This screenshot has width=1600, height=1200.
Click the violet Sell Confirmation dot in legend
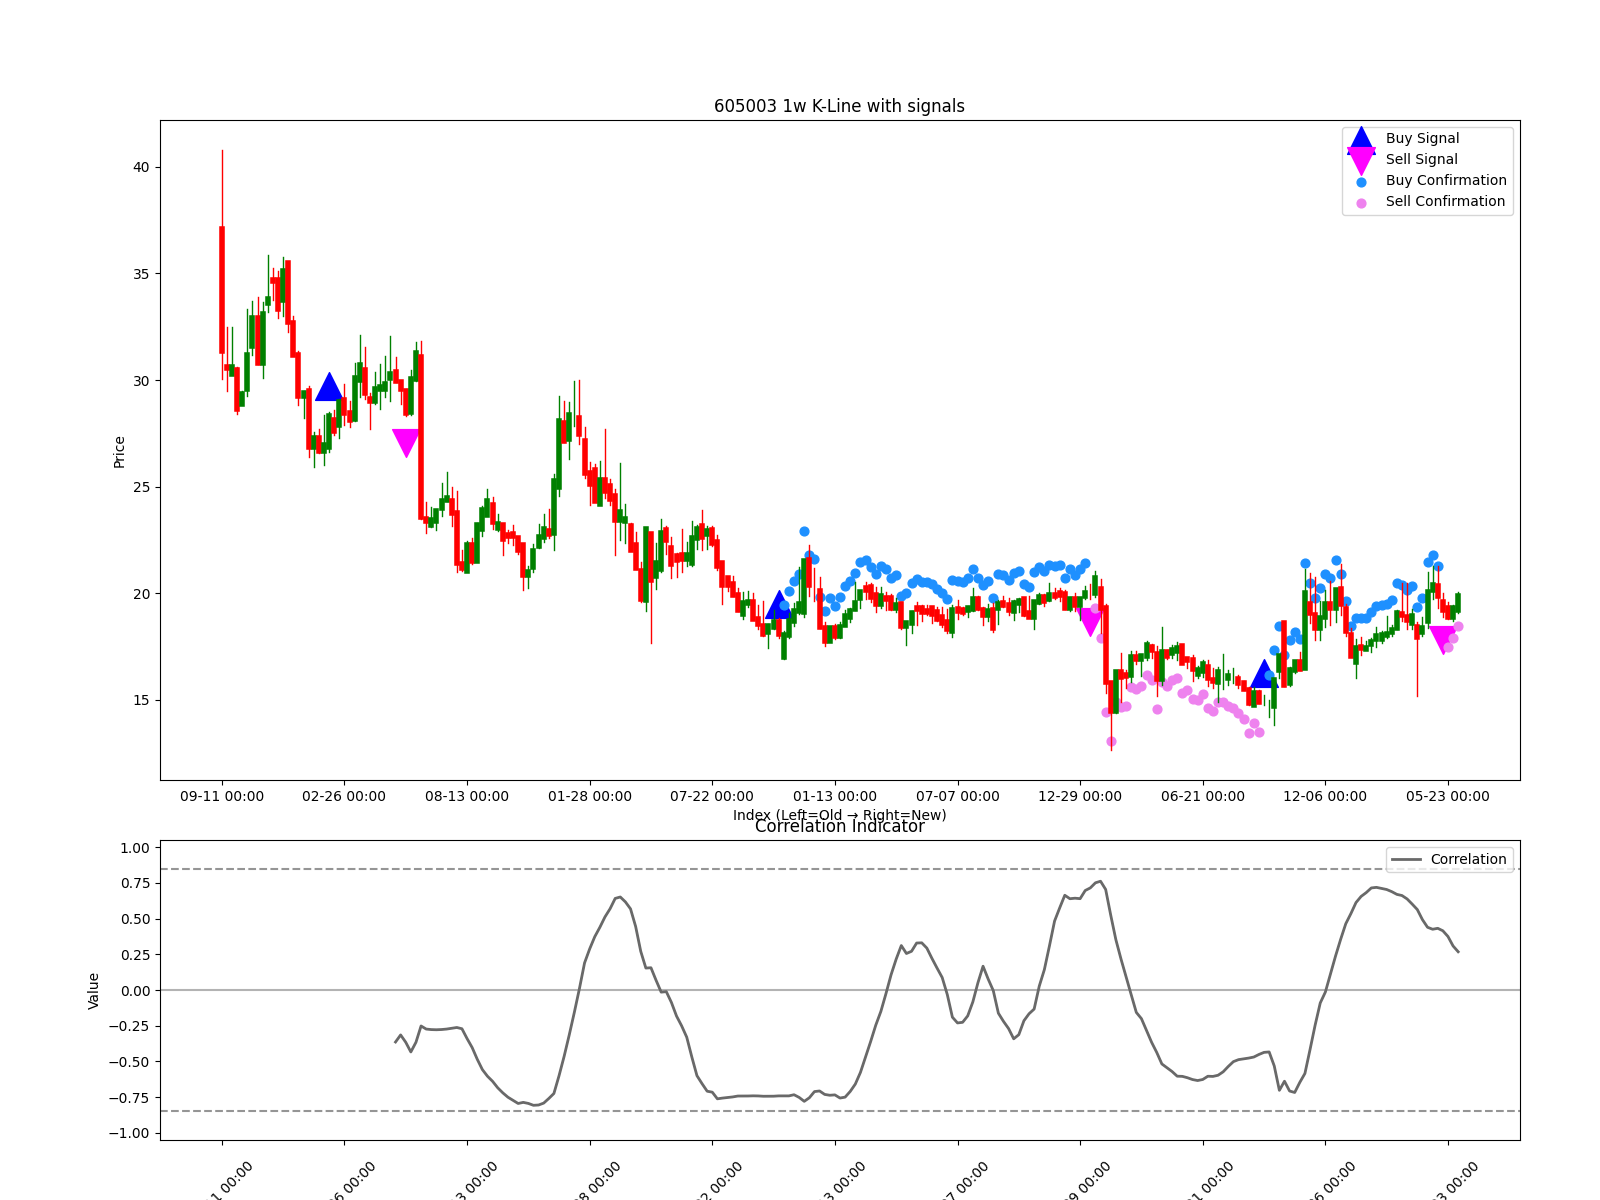click(x=1361, y=203)
